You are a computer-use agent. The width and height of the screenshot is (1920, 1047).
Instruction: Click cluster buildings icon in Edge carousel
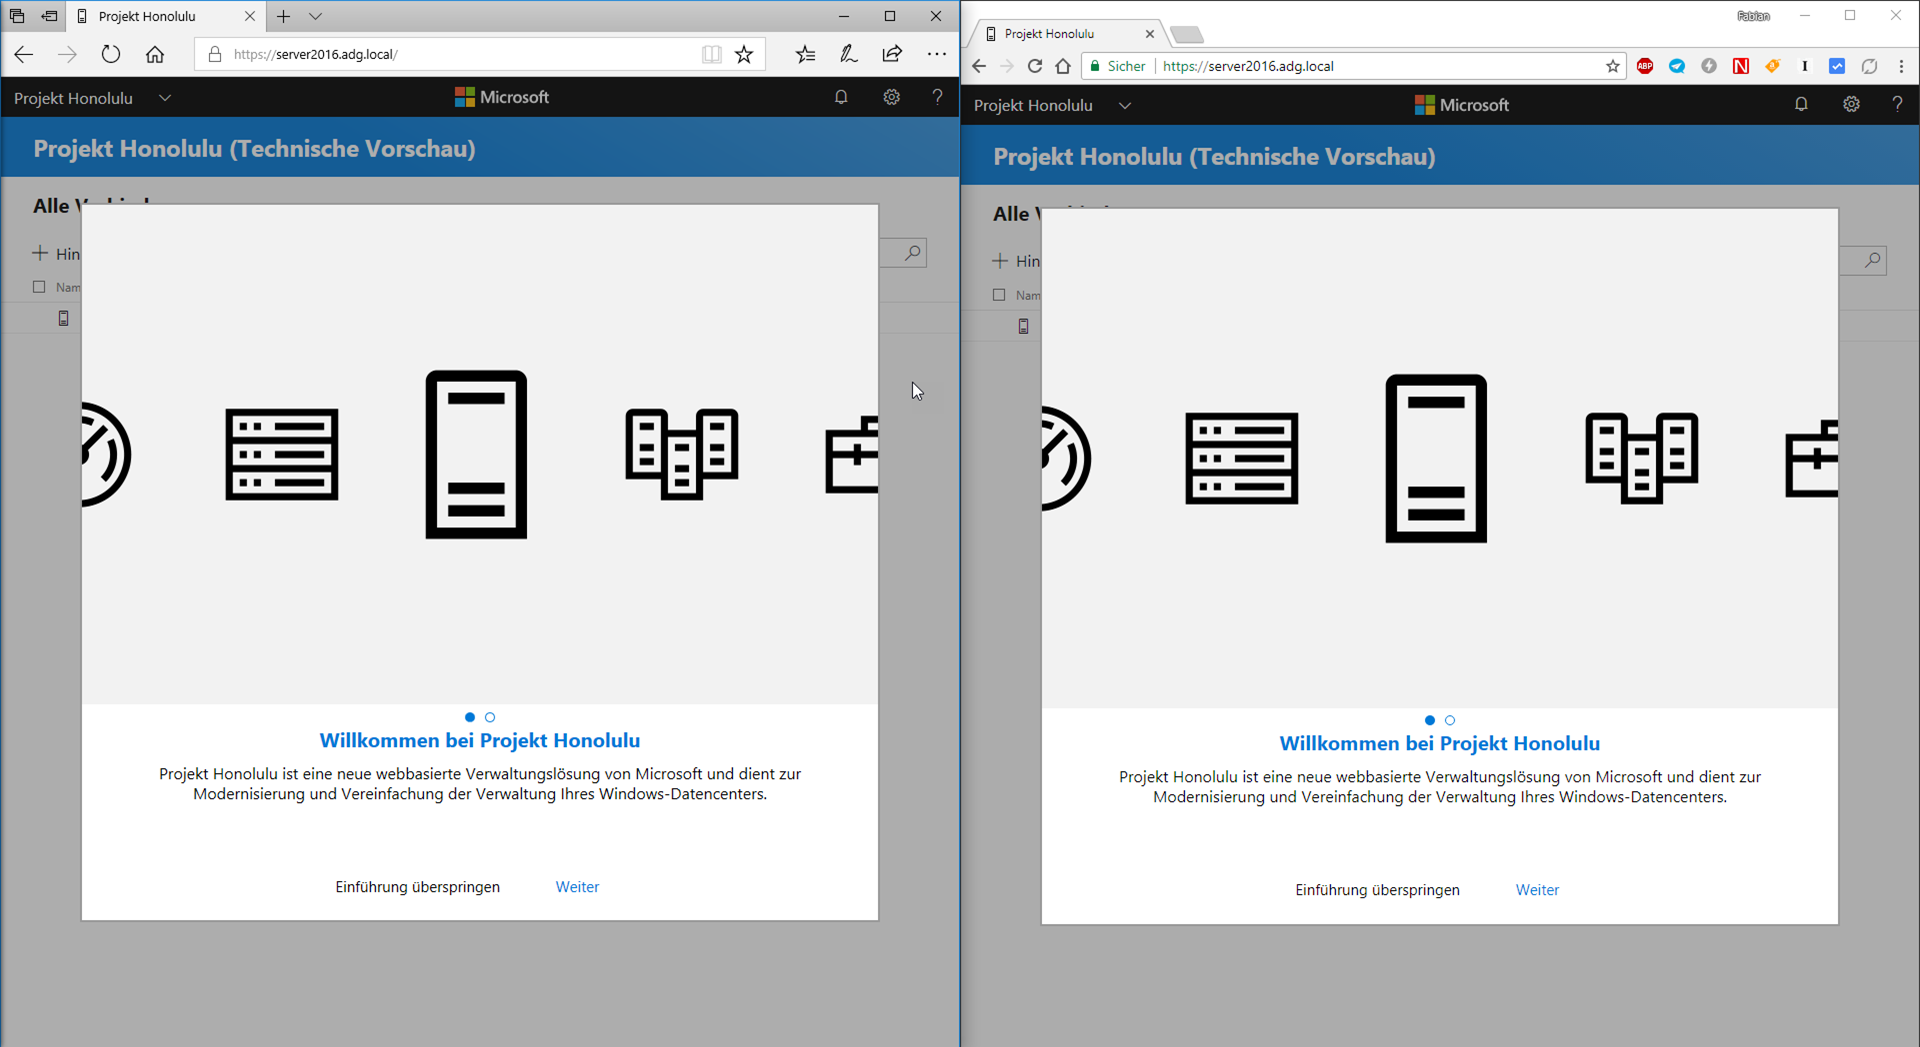click(x=682, y=454)
